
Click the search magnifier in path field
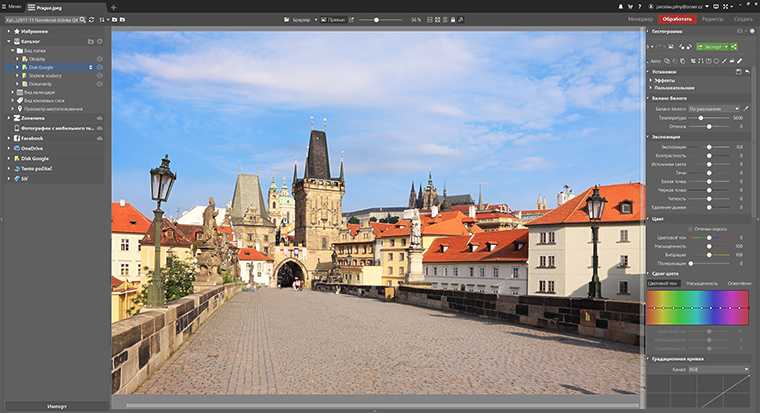(x=82, y=19)
